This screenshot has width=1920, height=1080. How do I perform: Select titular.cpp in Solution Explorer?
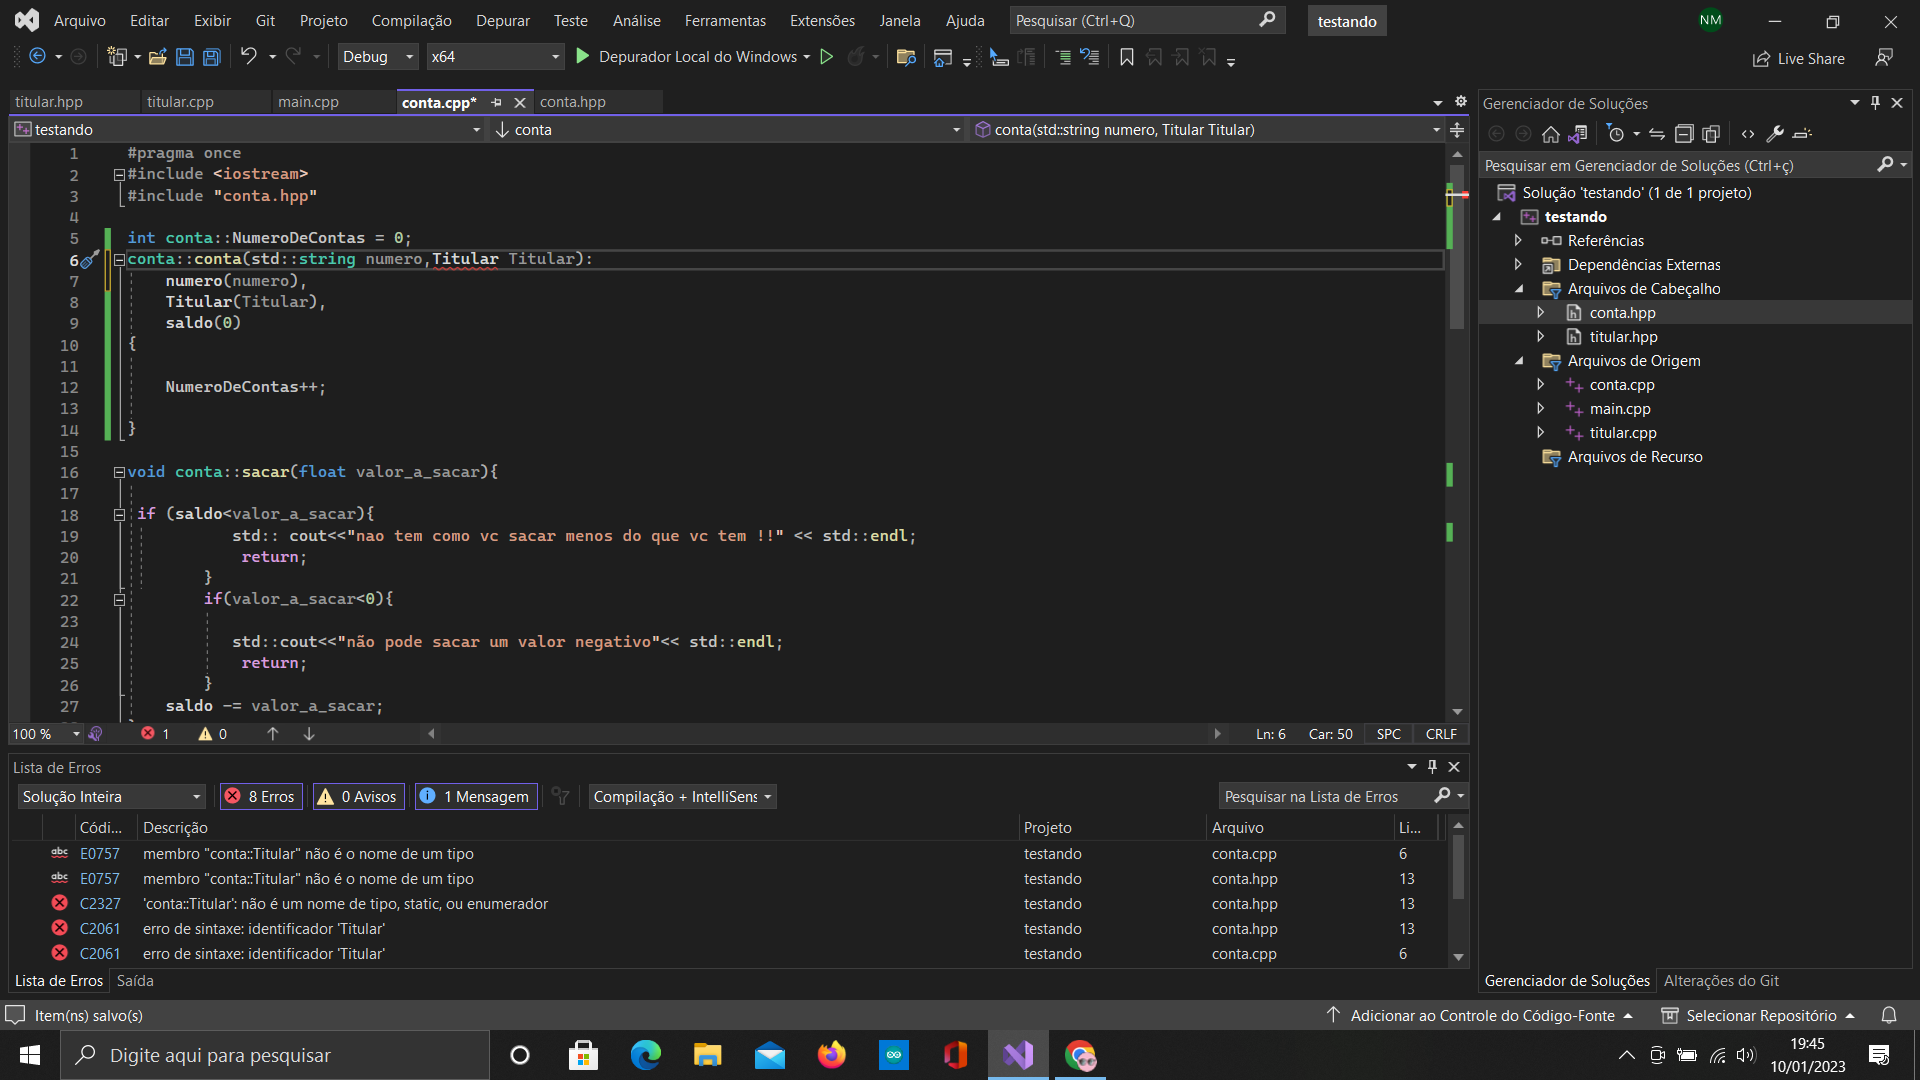pyautogui.click(x=1622, y=433)
